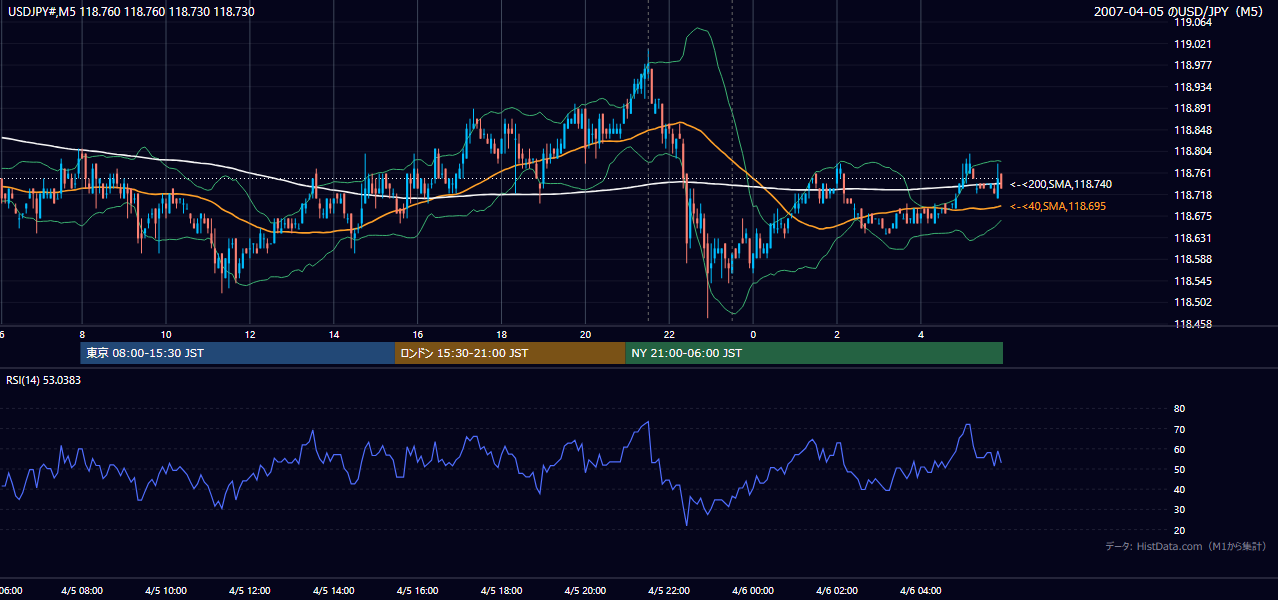Click midnight hour label 0 under price chart
Viewport: 1278px width, 600px height.
click(753, 334)
